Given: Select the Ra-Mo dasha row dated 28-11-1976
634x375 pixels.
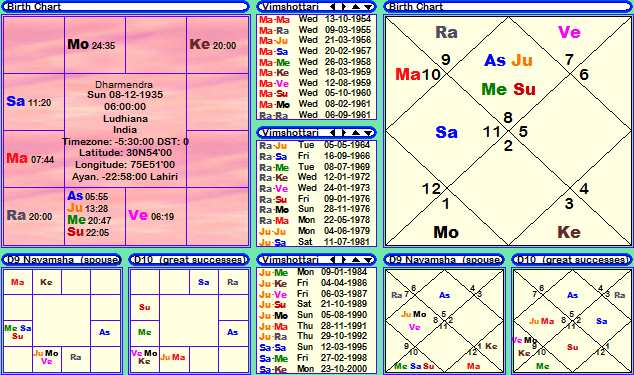Looking at the screenshot, I should (x=315, y=210).
